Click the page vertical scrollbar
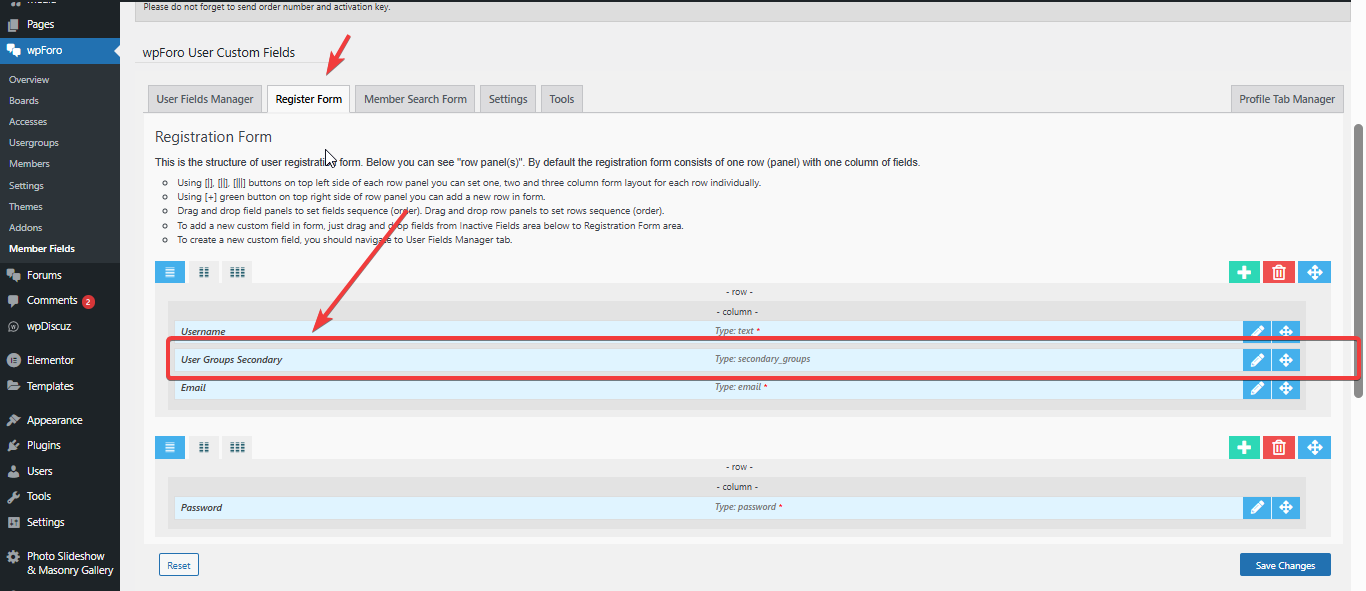1366x591 pixels. coord(1358,260)
